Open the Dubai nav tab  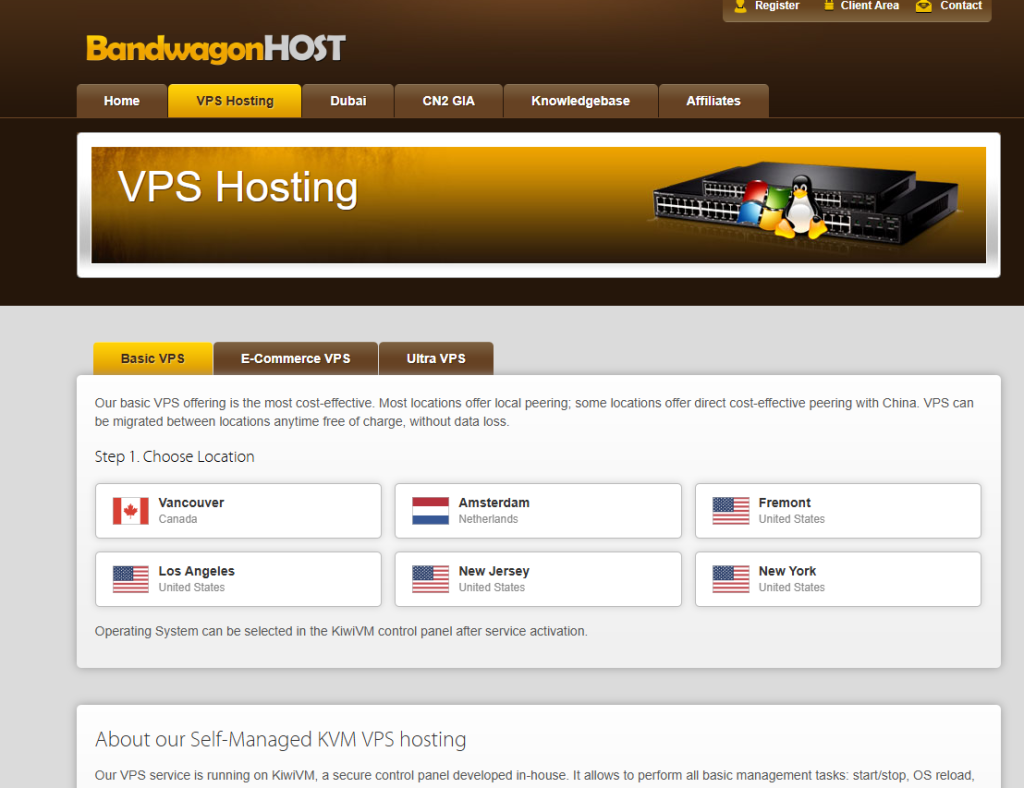(348, 101)
